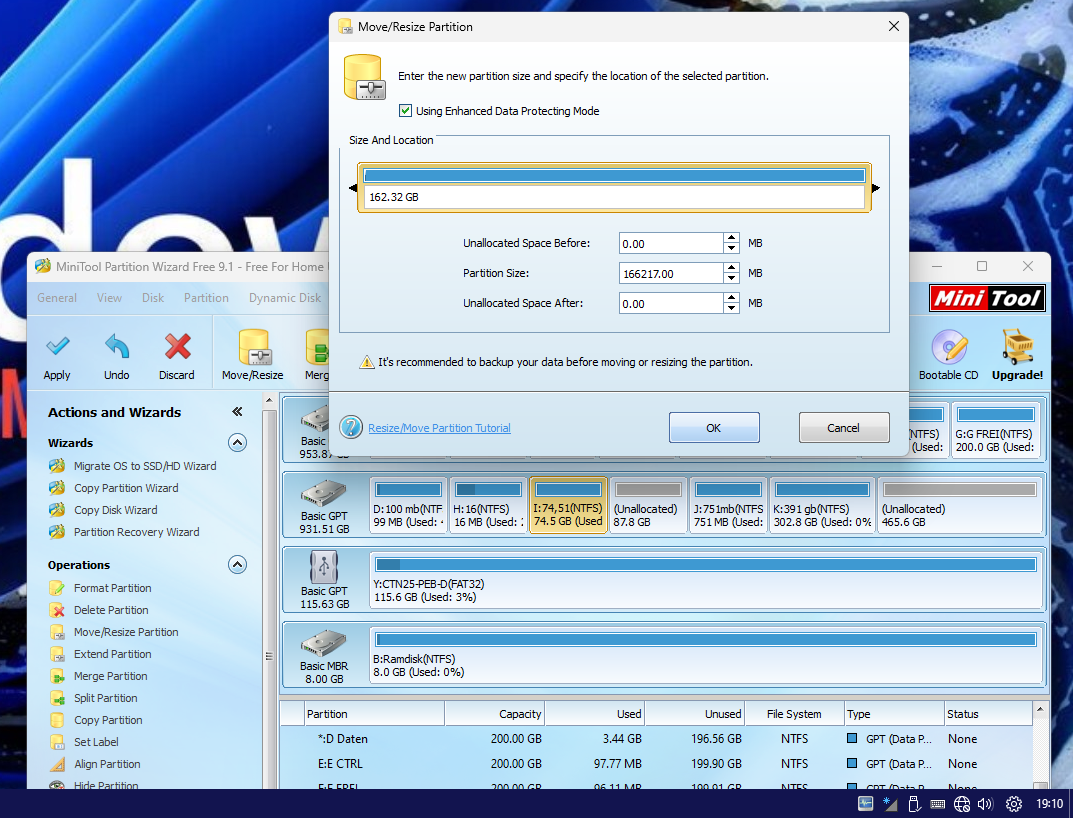This screenshot has width=1073, height=818.
Task: Select Set Label operation
Action: pyautogui.click(x=96, y=742)
